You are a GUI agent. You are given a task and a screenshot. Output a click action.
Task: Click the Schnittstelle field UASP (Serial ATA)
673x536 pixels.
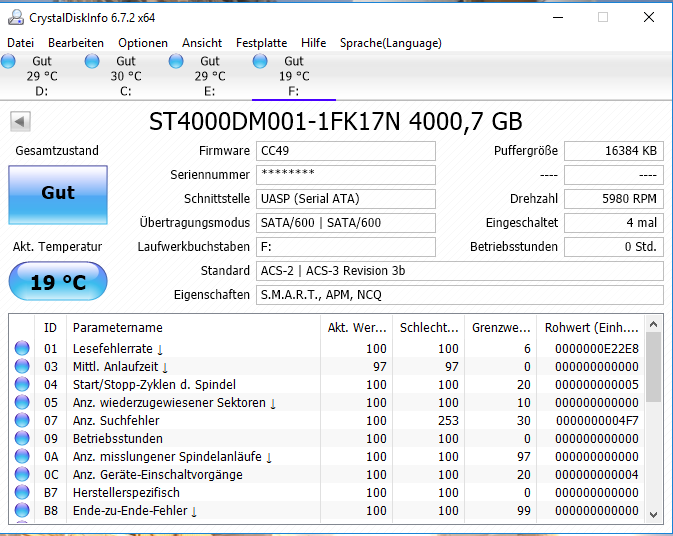point(346,199)
